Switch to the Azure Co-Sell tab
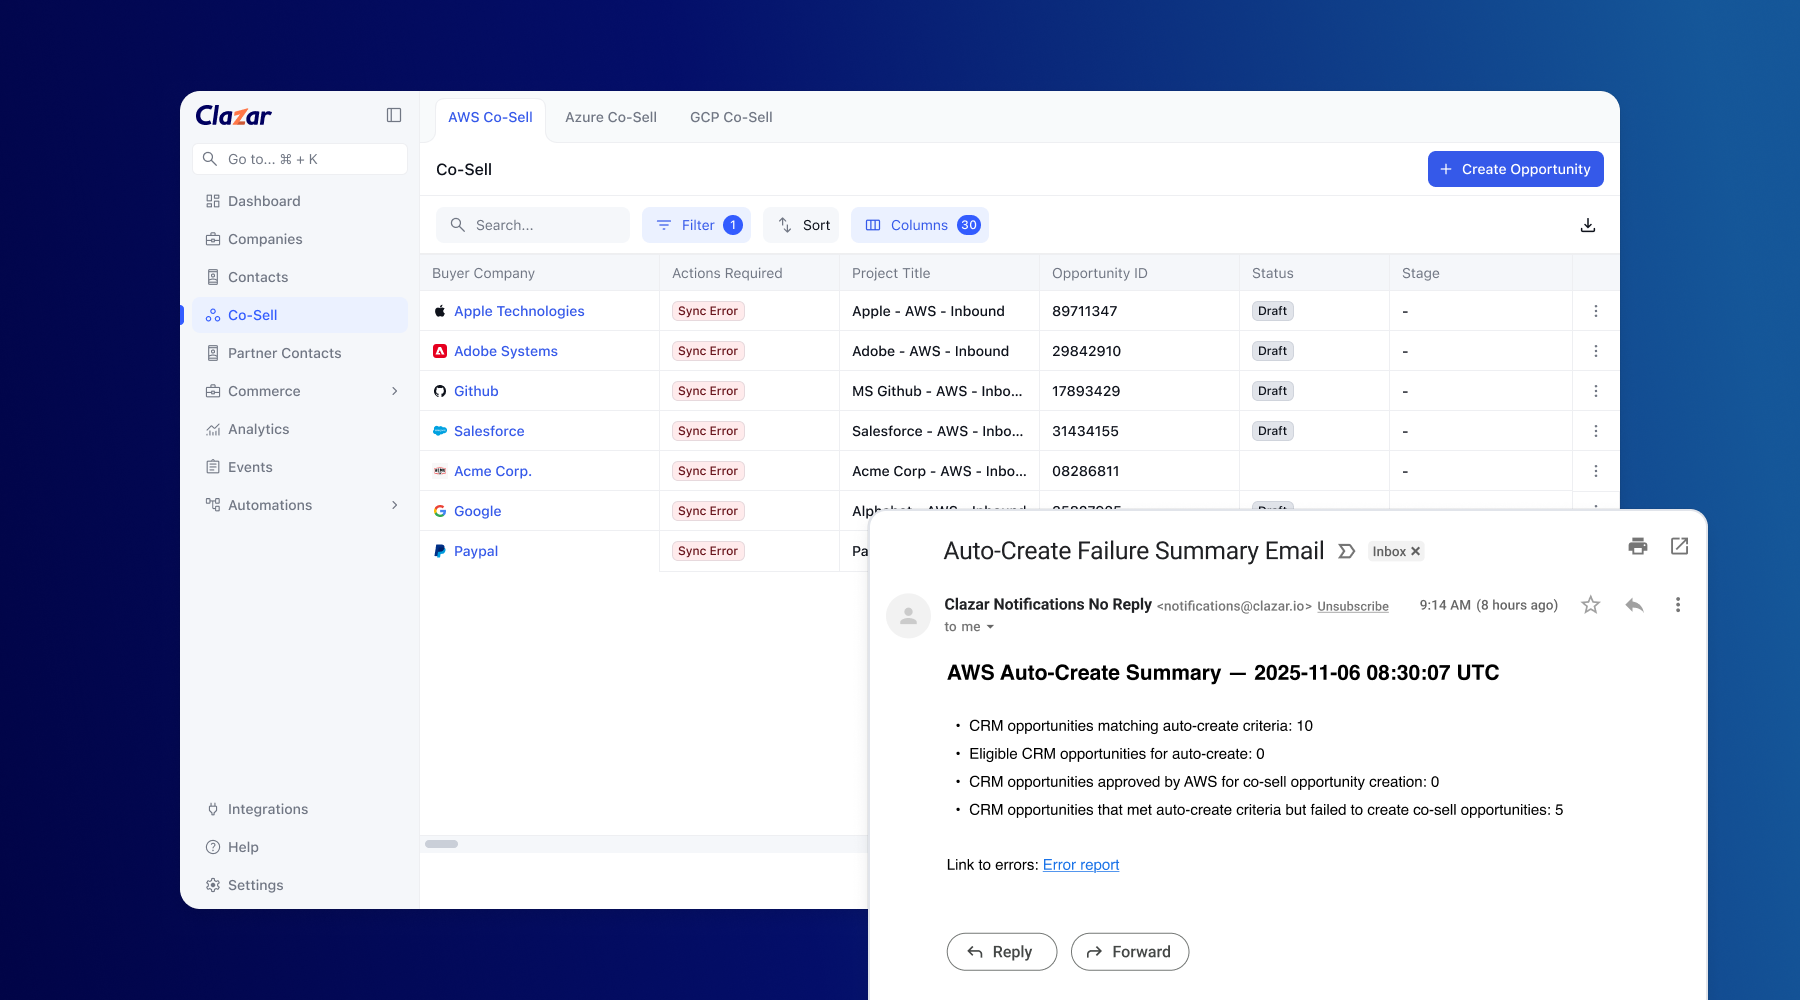Viewport: 1800px width, 1000px height. click(x=611, y=117)
